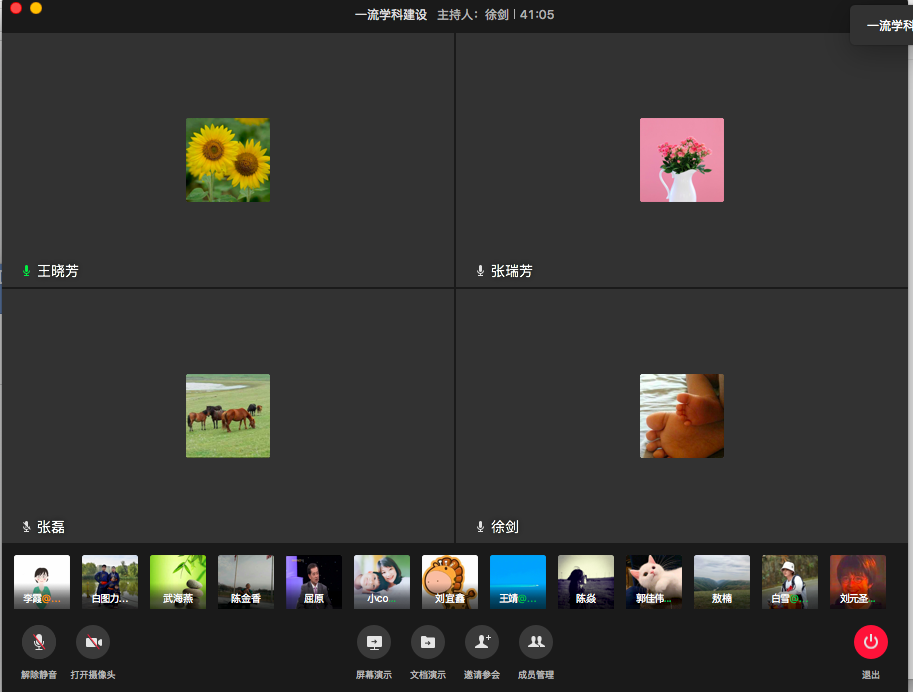
Task: Select 张磊's horses avatar
Action: (x=228, y=416)
